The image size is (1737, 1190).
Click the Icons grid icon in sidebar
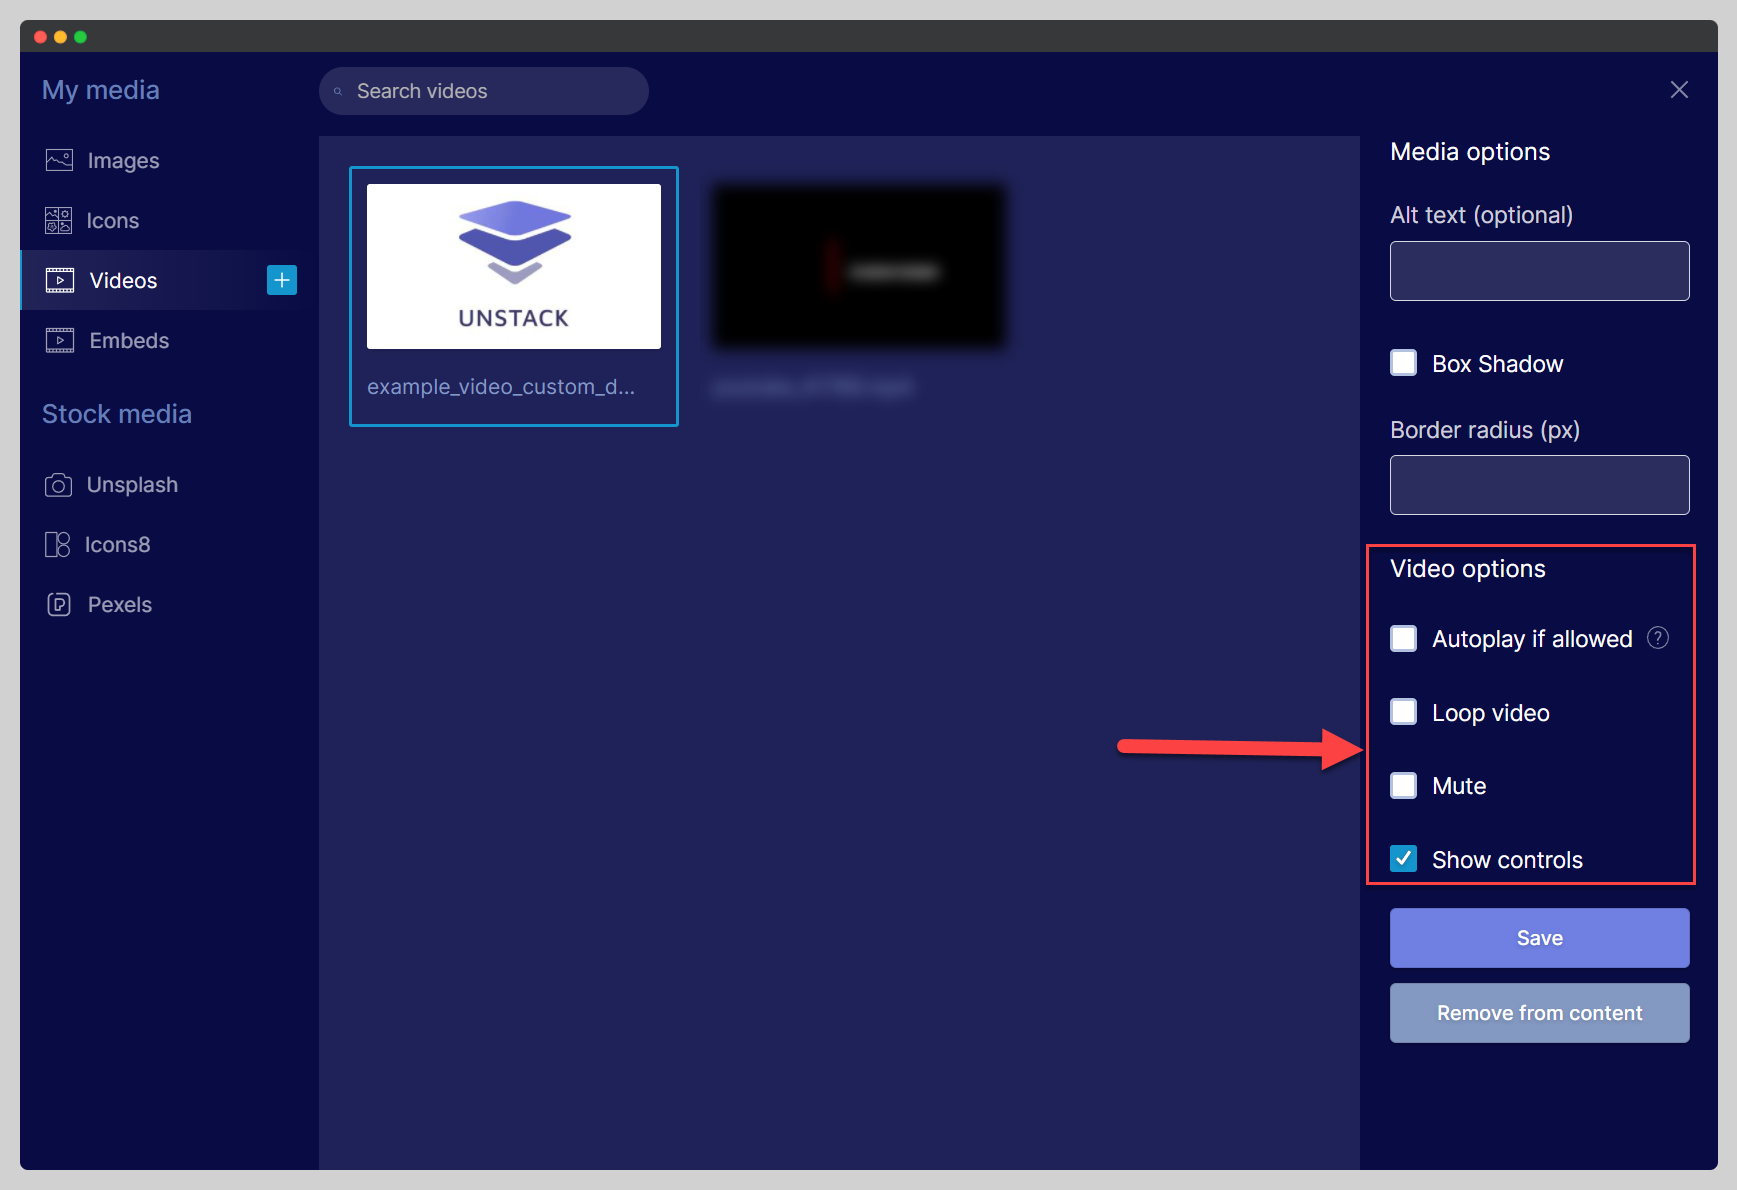[58, 220]
